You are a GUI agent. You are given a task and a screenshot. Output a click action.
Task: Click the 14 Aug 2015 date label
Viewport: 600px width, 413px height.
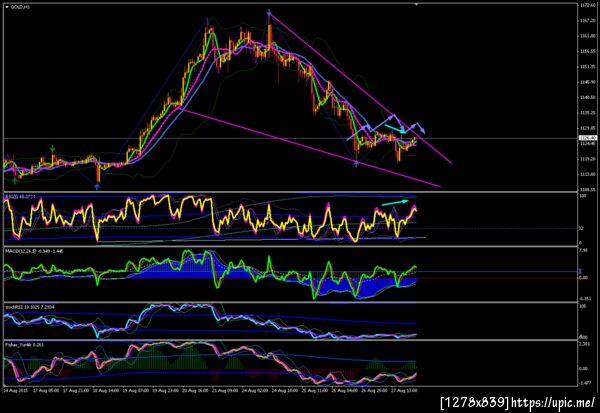click(15, 391)
